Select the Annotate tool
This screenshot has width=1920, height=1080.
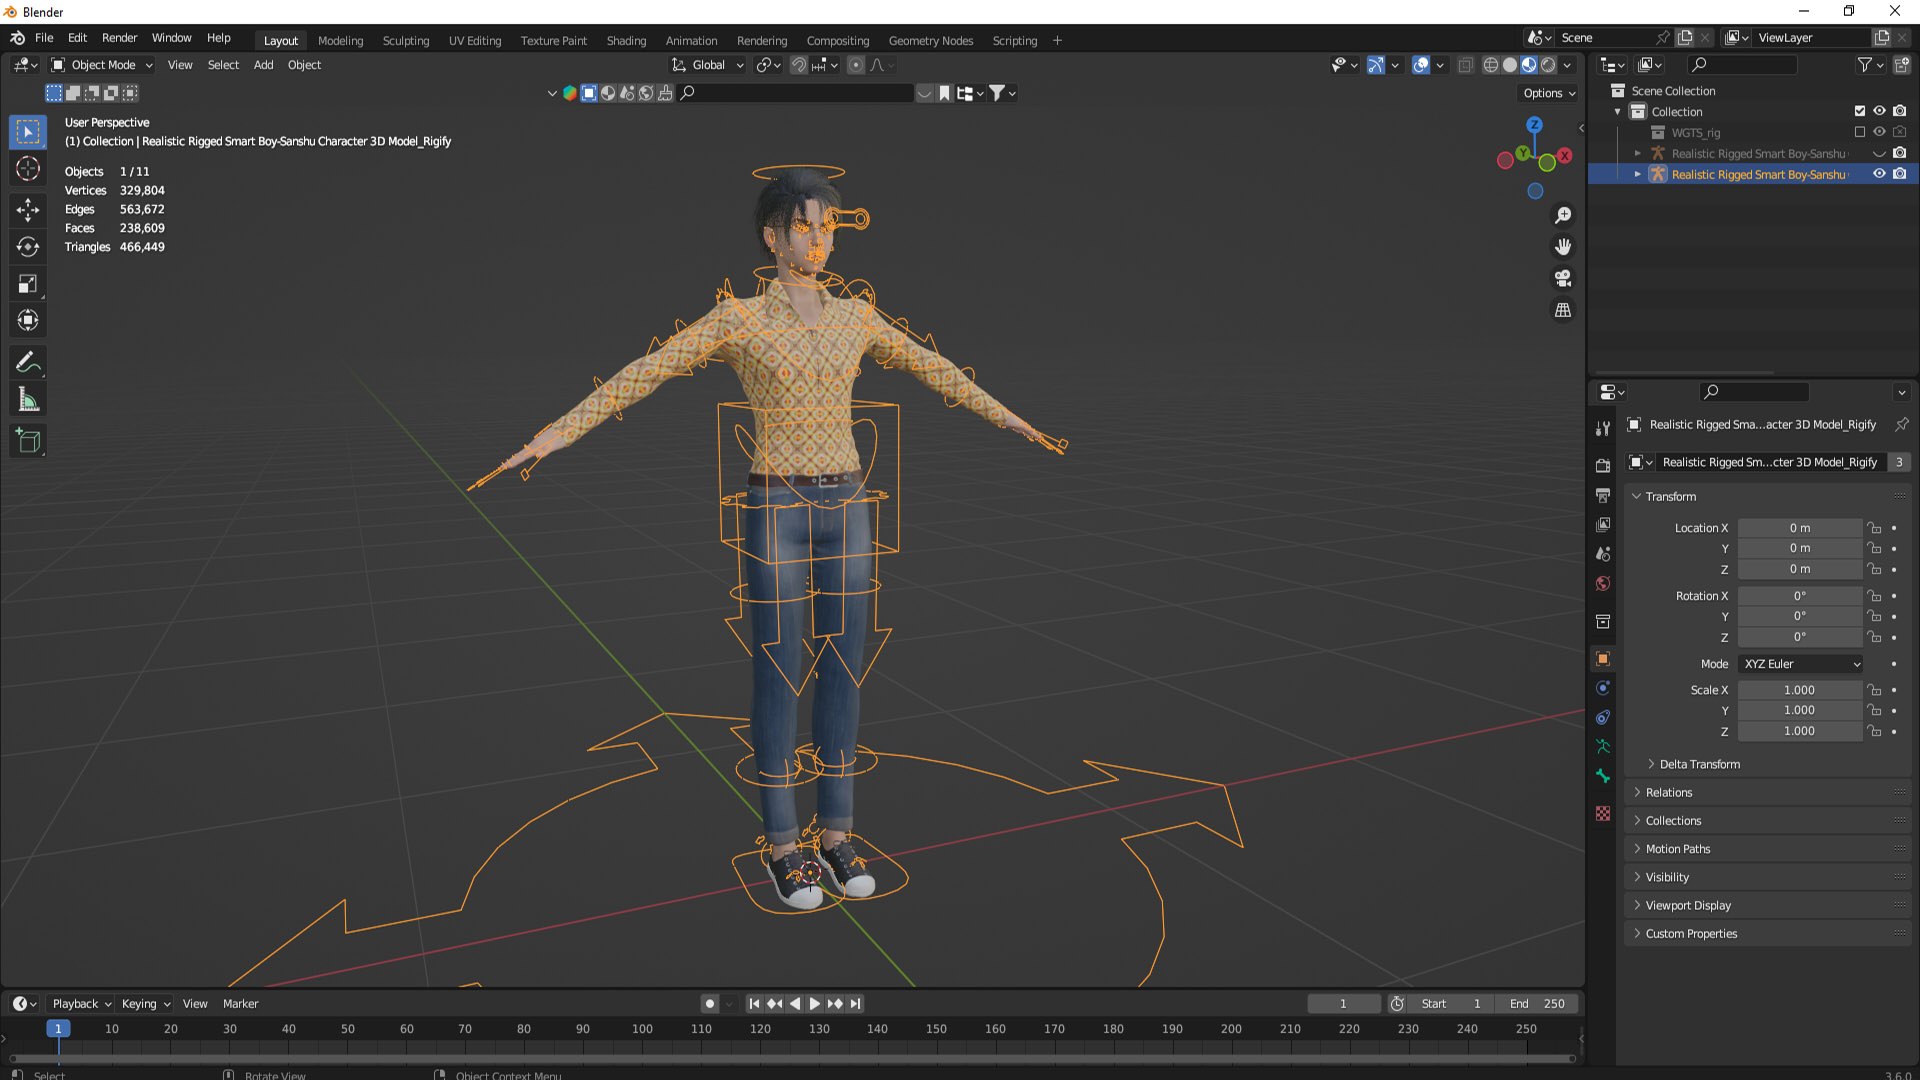pyautogui.click(x=28, y=362)
